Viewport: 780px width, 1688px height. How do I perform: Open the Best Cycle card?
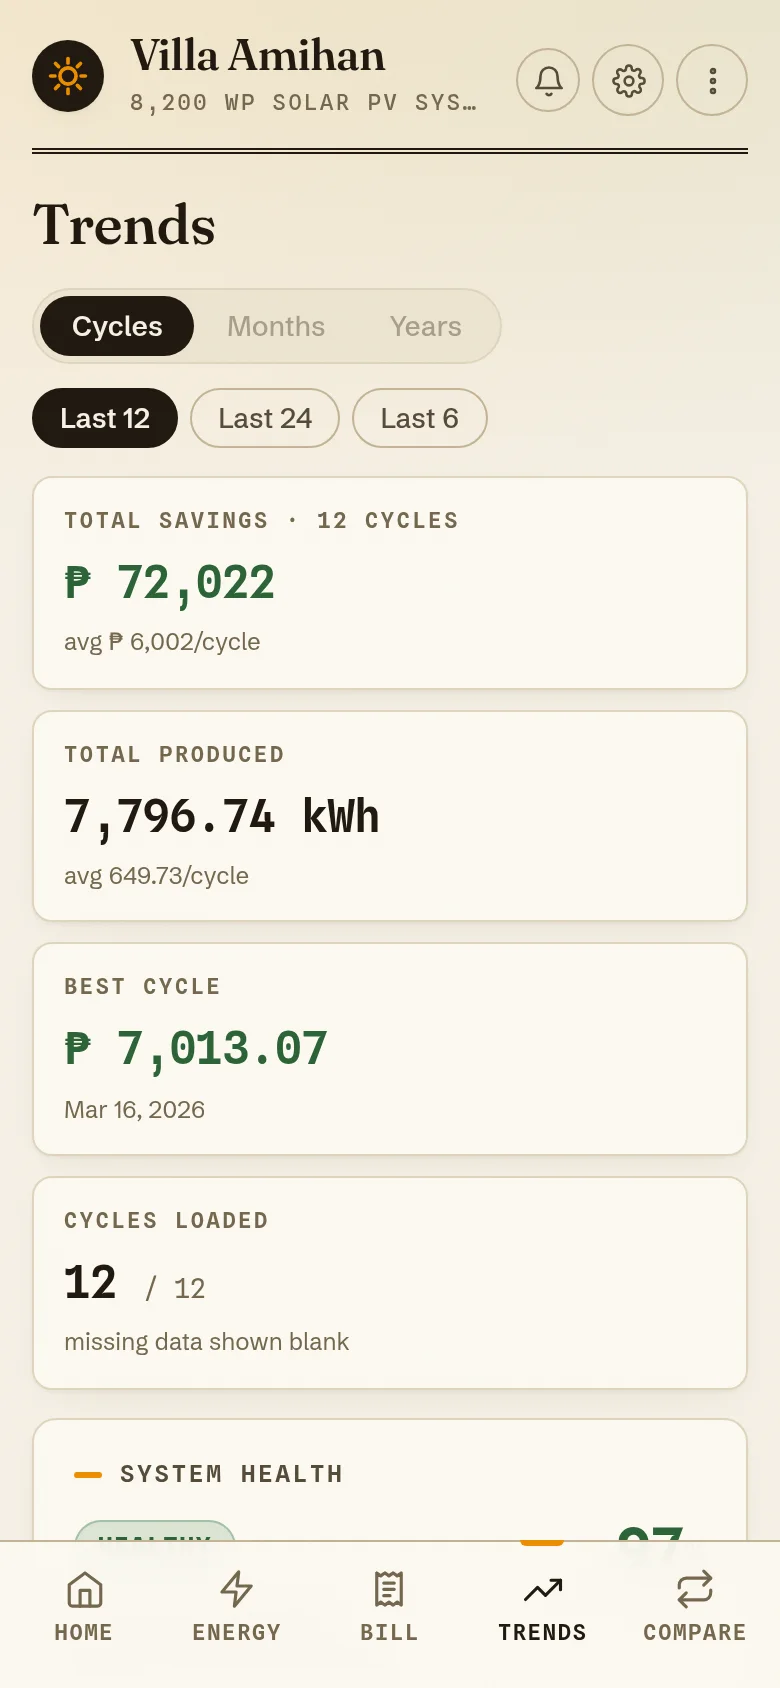[x=390, y=1049]
